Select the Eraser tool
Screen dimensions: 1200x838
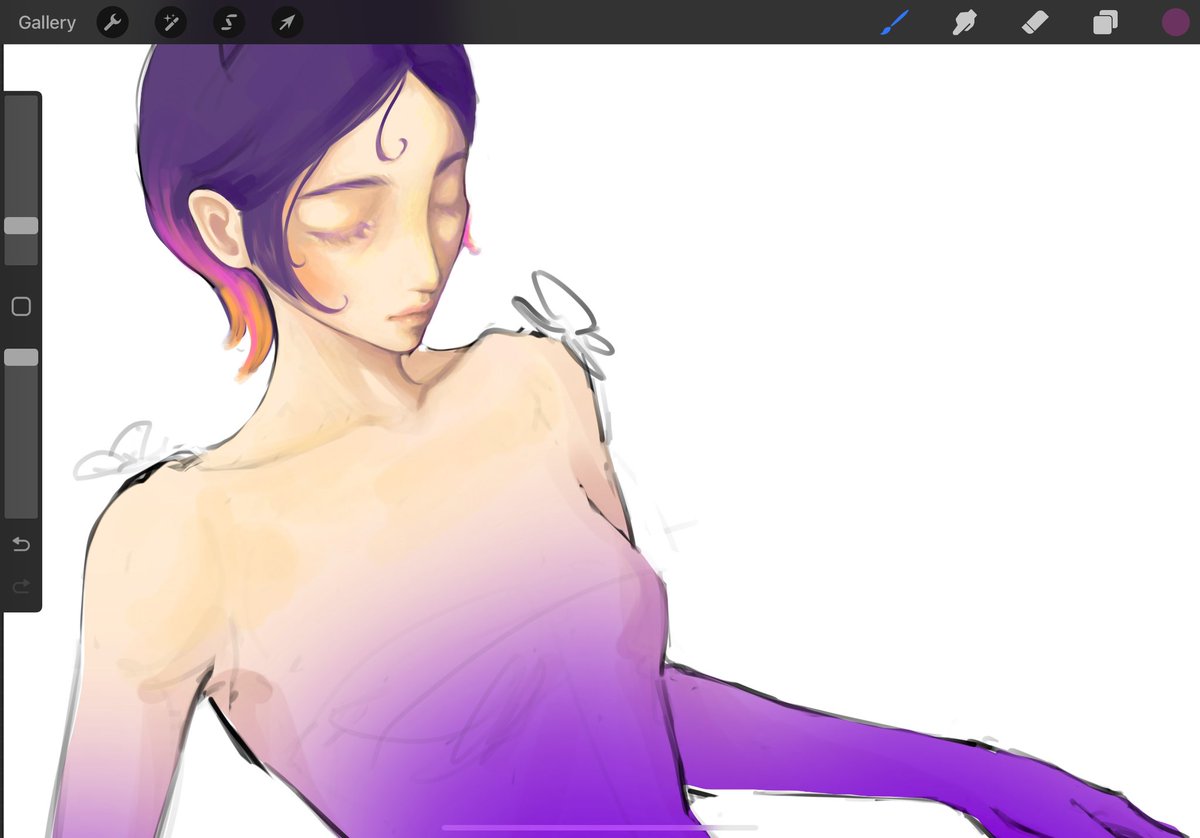1035,22
